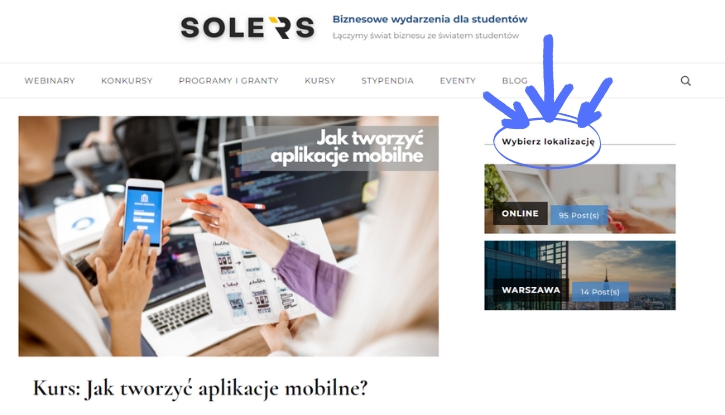725x415 pixels.
Task: Click the Jak tworzyć aplikacje mobilne overlay caption
Action: coord(347,147)
